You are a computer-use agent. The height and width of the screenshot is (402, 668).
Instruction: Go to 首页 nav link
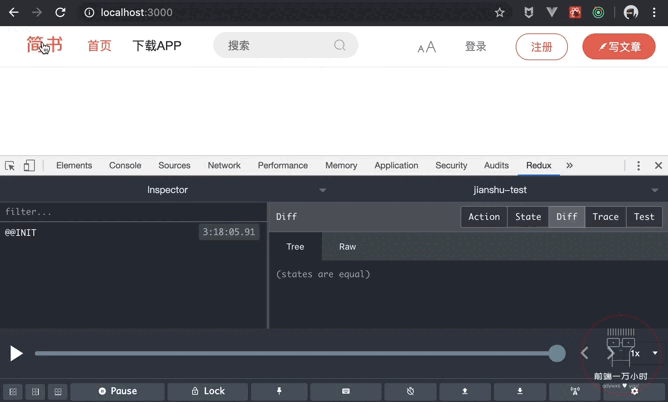(99, 46)
